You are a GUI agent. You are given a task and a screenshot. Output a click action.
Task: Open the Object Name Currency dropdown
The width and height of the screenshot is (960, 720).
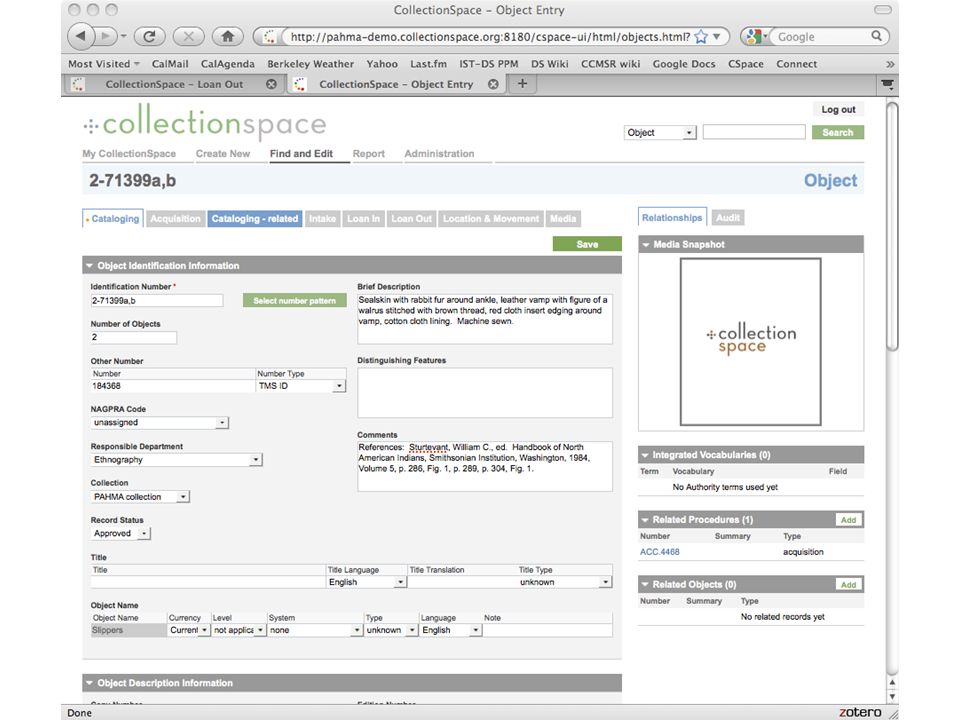189,630
